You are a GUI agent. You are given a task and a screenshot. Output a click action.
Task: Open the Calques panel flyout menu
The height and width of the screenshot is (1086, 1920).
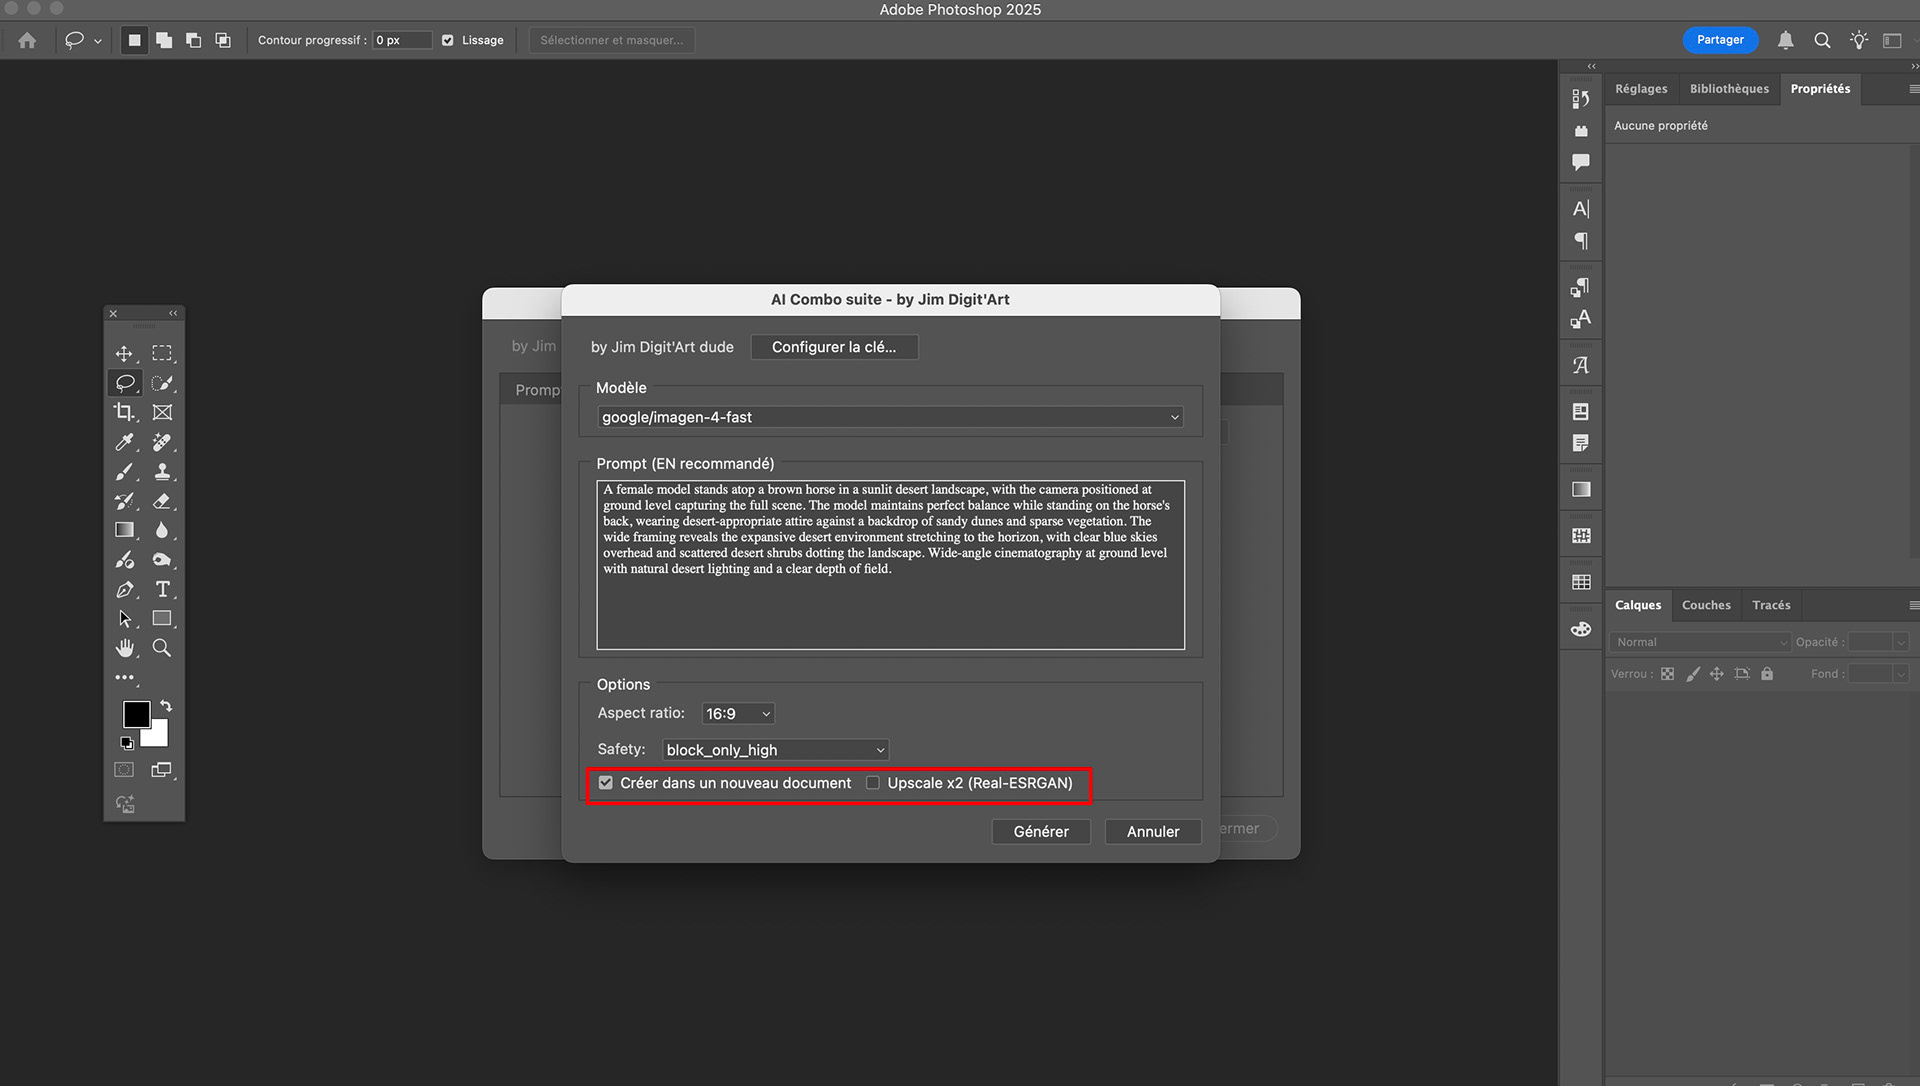click(1913, 605)
